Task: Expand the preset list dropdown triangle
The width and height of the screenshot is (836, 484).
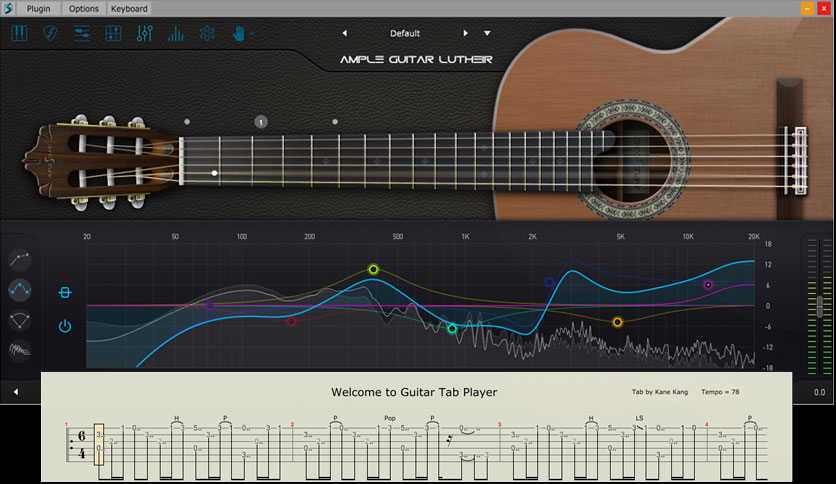Action: 487,33
